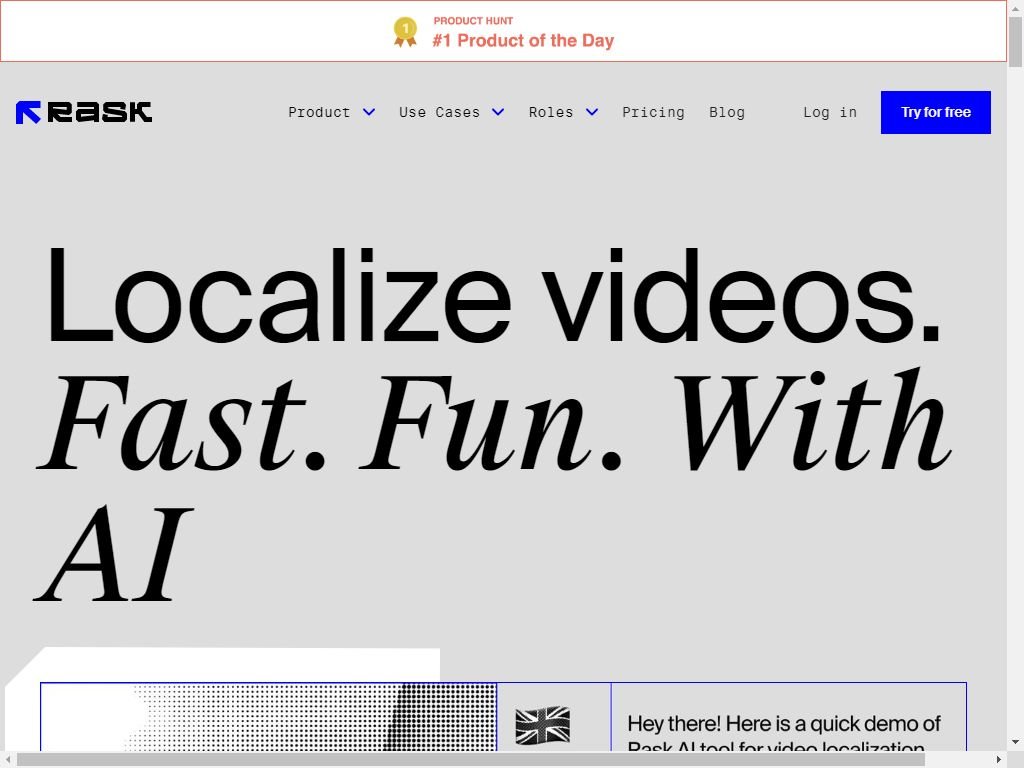The height and width of the screenshot is (768, 1024).
Task: Click the horizontal scrollbar left arrow
Action: [x=8, y=760]
